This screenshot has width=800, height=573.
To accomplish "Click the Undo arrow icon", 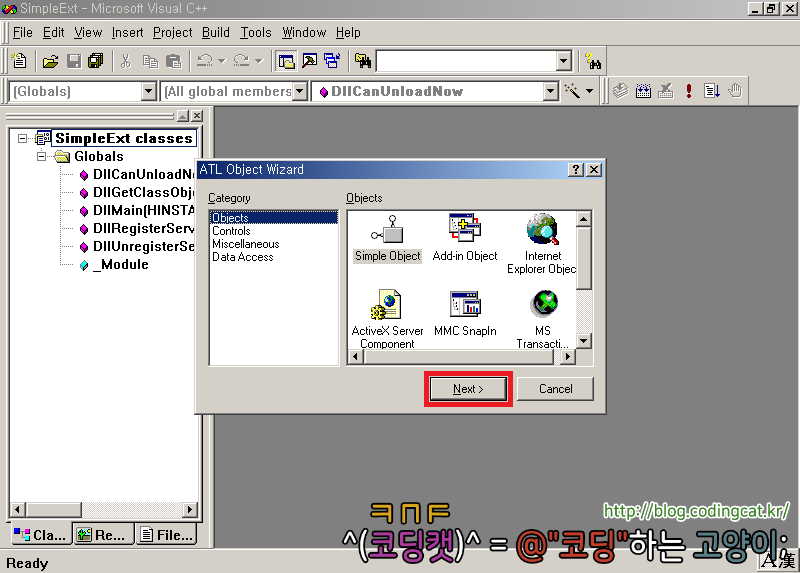I will click(205, 61).
